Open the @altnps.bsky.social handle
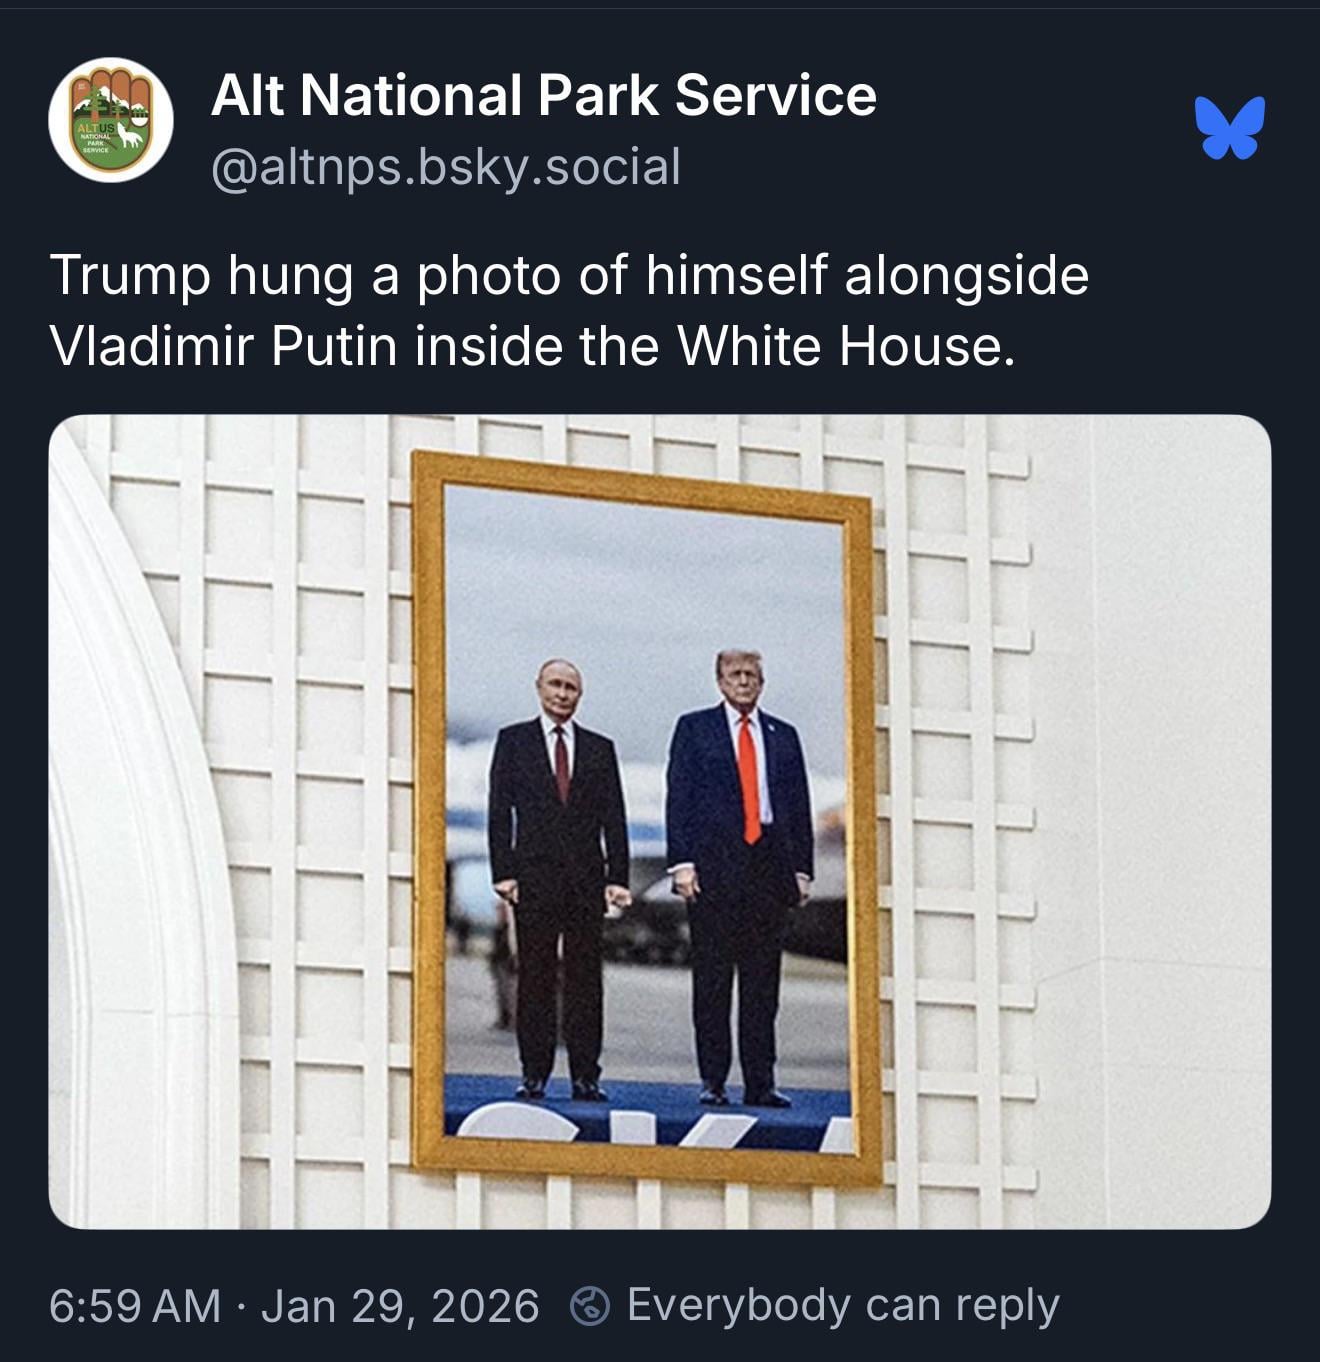Viewport: 1320px width, 1362px height. coord(446,167)
